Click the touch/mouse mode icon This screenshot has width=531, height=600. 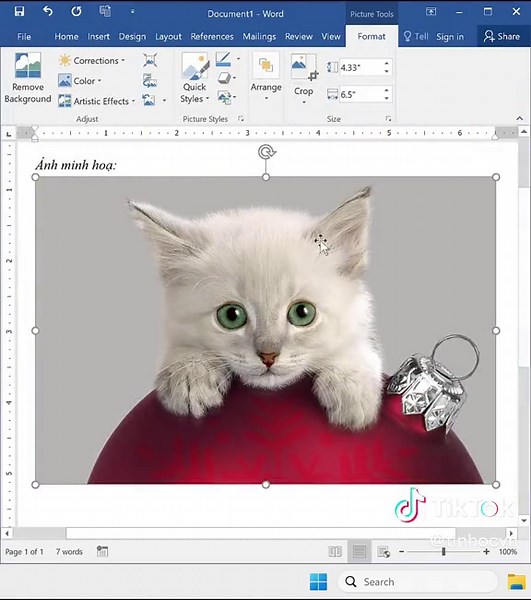pos(105,11)
